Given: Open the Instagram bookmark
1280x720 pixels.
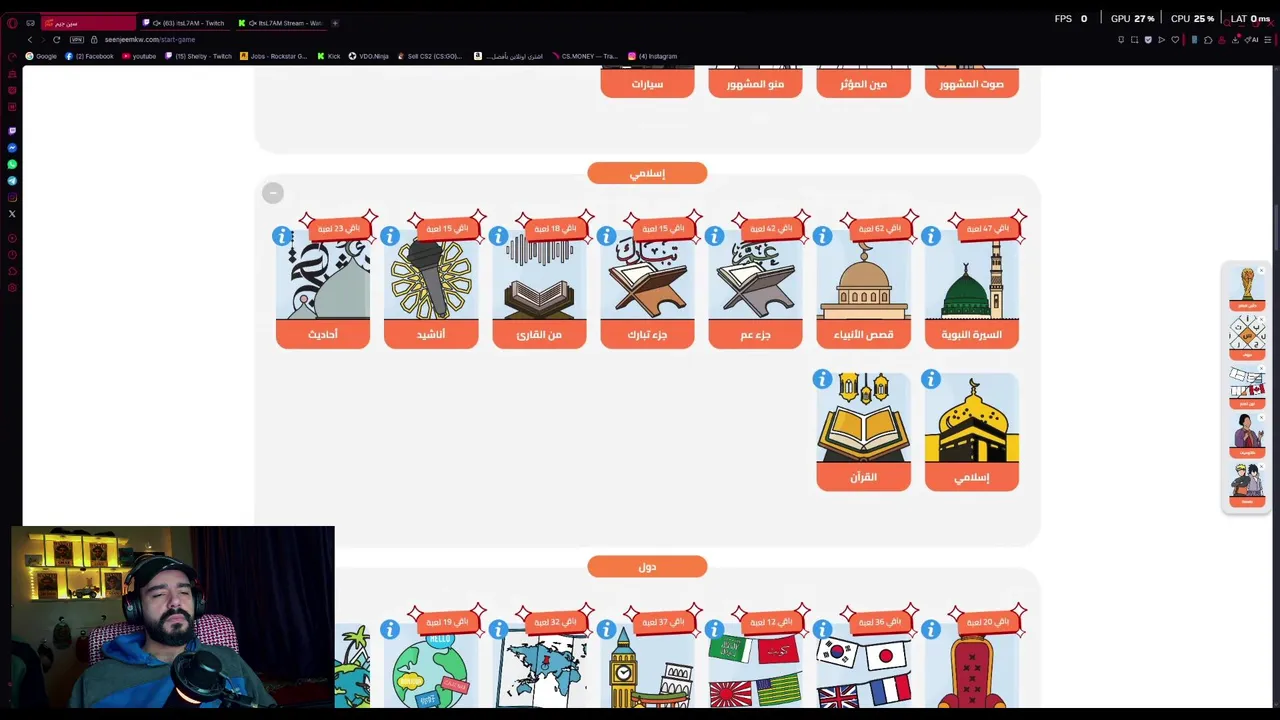Looking at the screenshot, I should 652,56.
